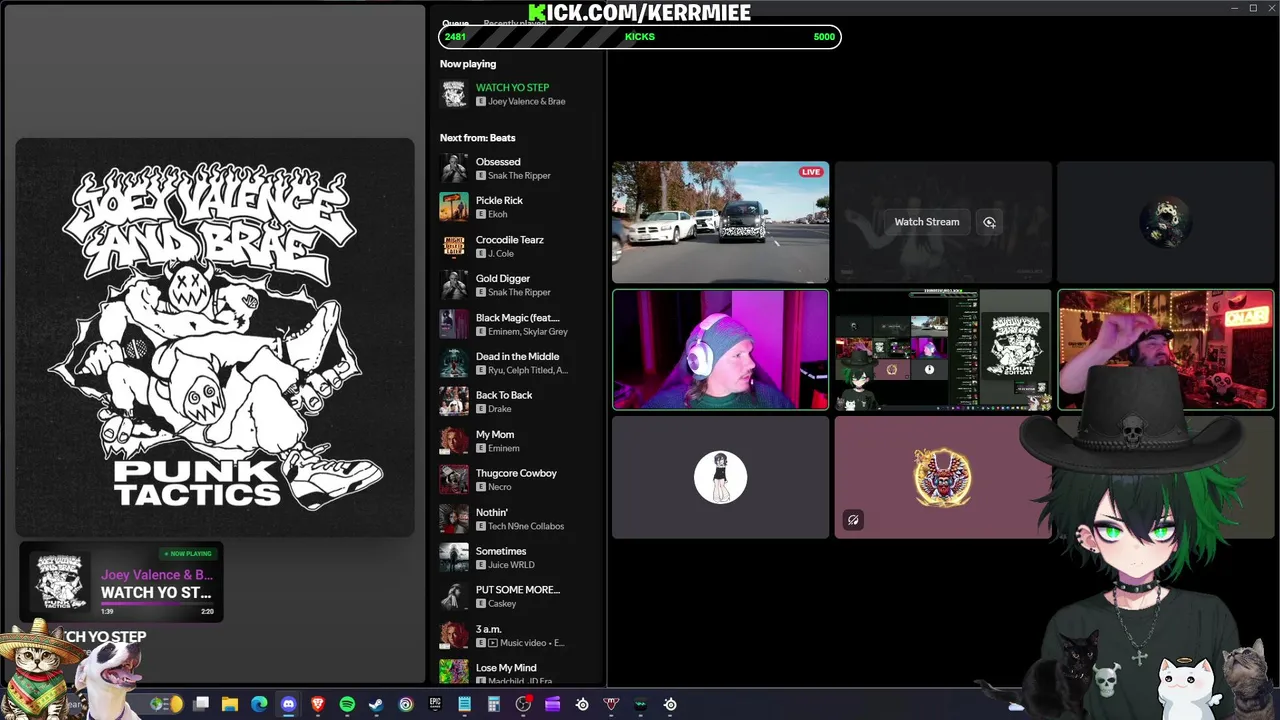Open Epic Games launcher taskbar icon
1280x720 pixels.
pyautogui.click(x=435, y=704)
